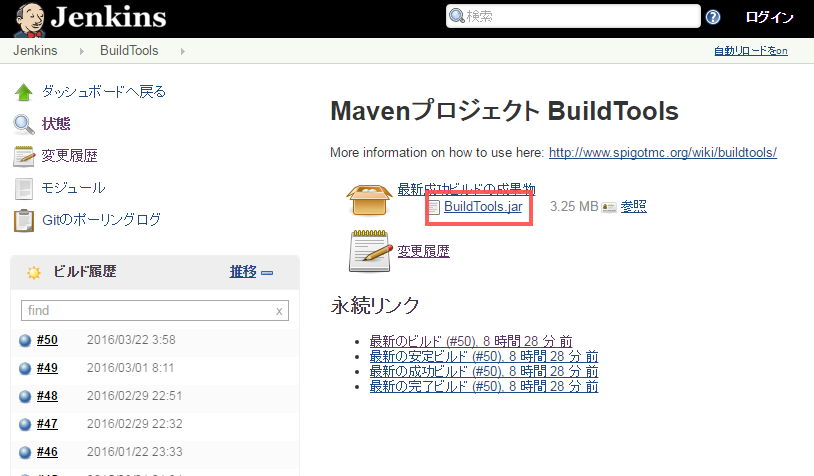This screenshot has width=814, height=476.
Task: Click the blue status ball for build #47
Action: pyautogui.click(x=25, y=425)
